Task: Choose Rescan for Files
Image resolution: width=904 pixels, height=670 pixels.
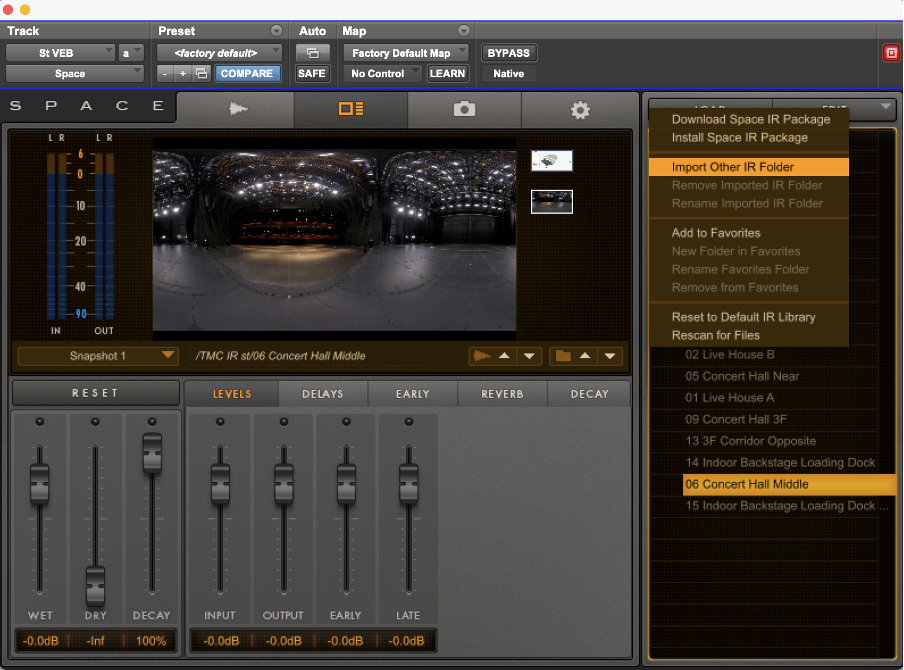Action: tap(748, 336)
